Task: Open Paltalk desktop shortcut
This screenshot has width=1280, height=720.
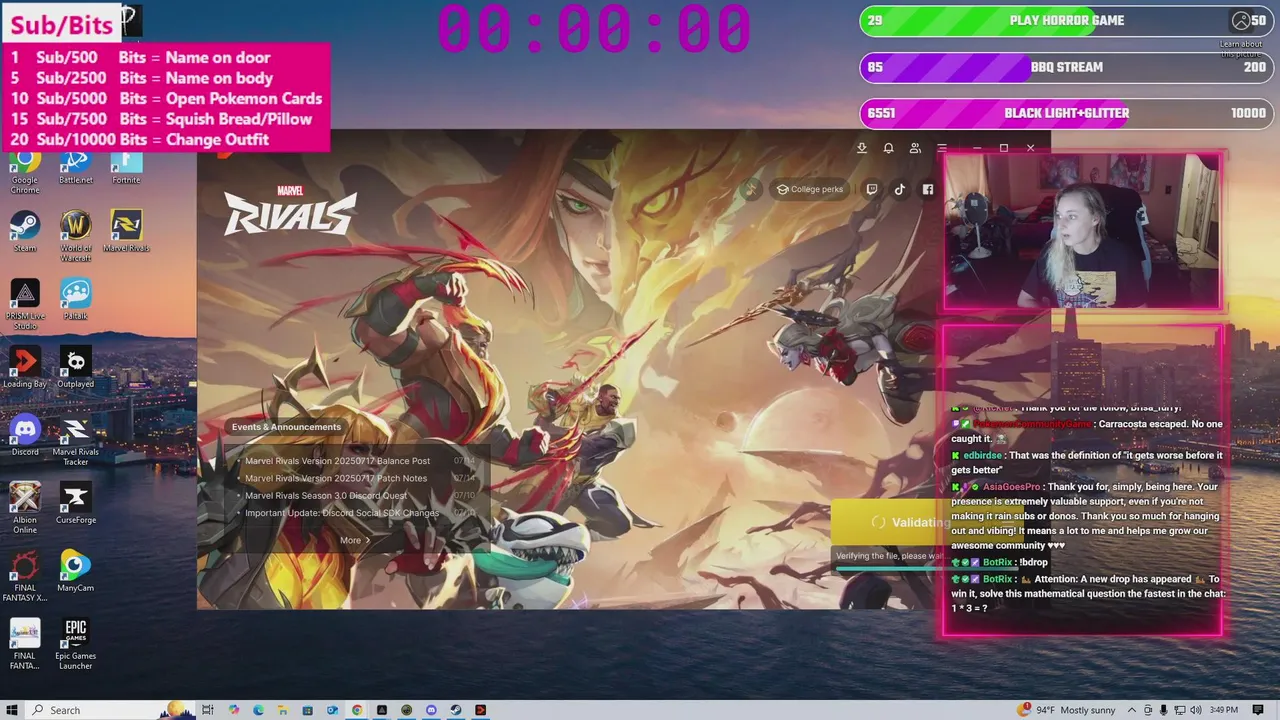Action: tap(76, 299)
